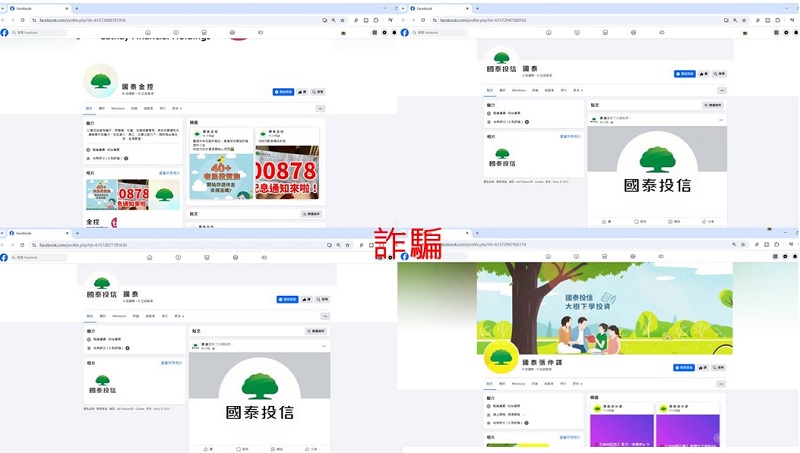Select 貼文 tab in lower-left 國泰投信 window

(90, 316)
